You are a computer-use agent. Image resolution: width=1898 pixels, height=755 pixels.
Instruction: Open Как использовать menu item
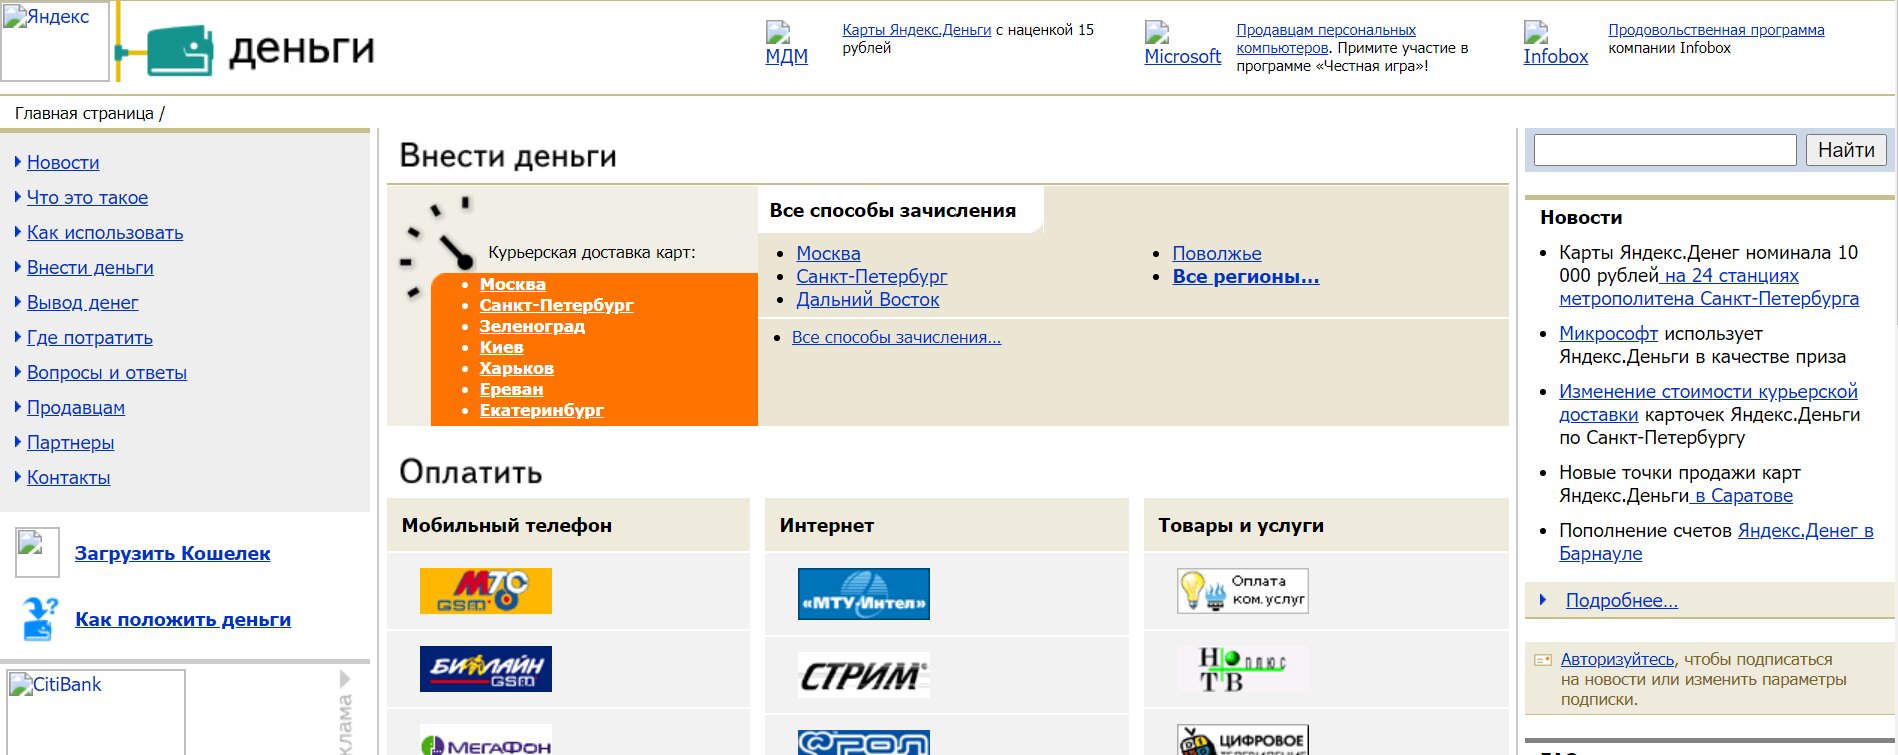[x=105, y=232]
